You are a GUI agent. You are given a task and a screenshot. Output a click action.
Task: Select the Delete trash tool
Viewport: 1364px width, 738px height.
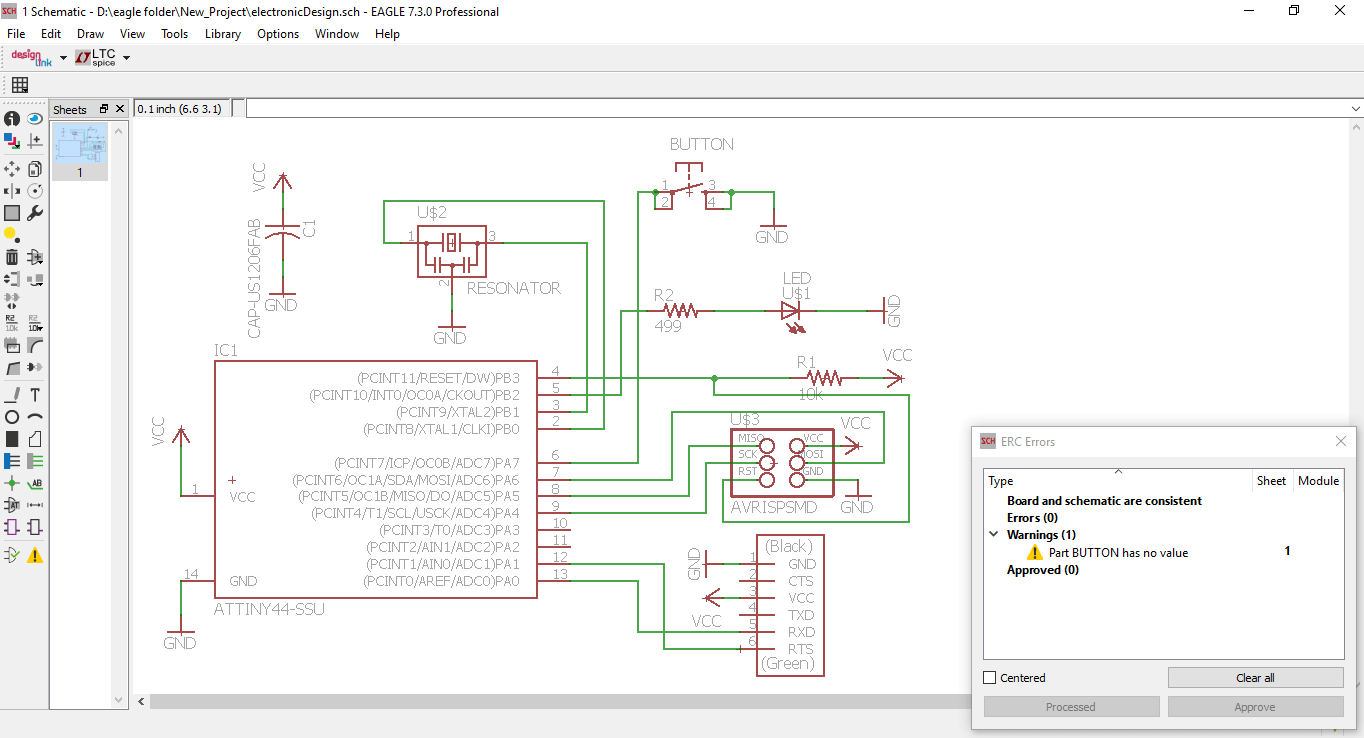click(x=12, y=257)
